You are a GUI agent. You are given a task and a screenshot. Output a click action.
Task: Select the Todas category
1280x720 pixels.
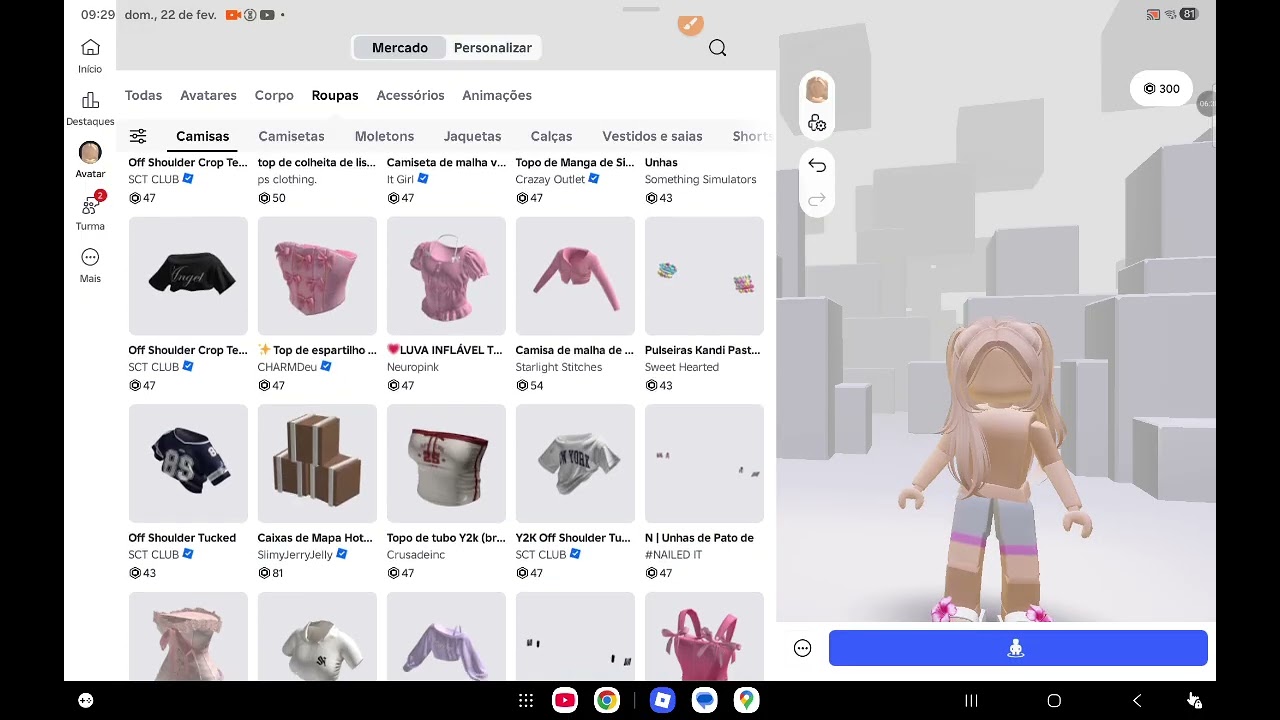pos(143,95)
